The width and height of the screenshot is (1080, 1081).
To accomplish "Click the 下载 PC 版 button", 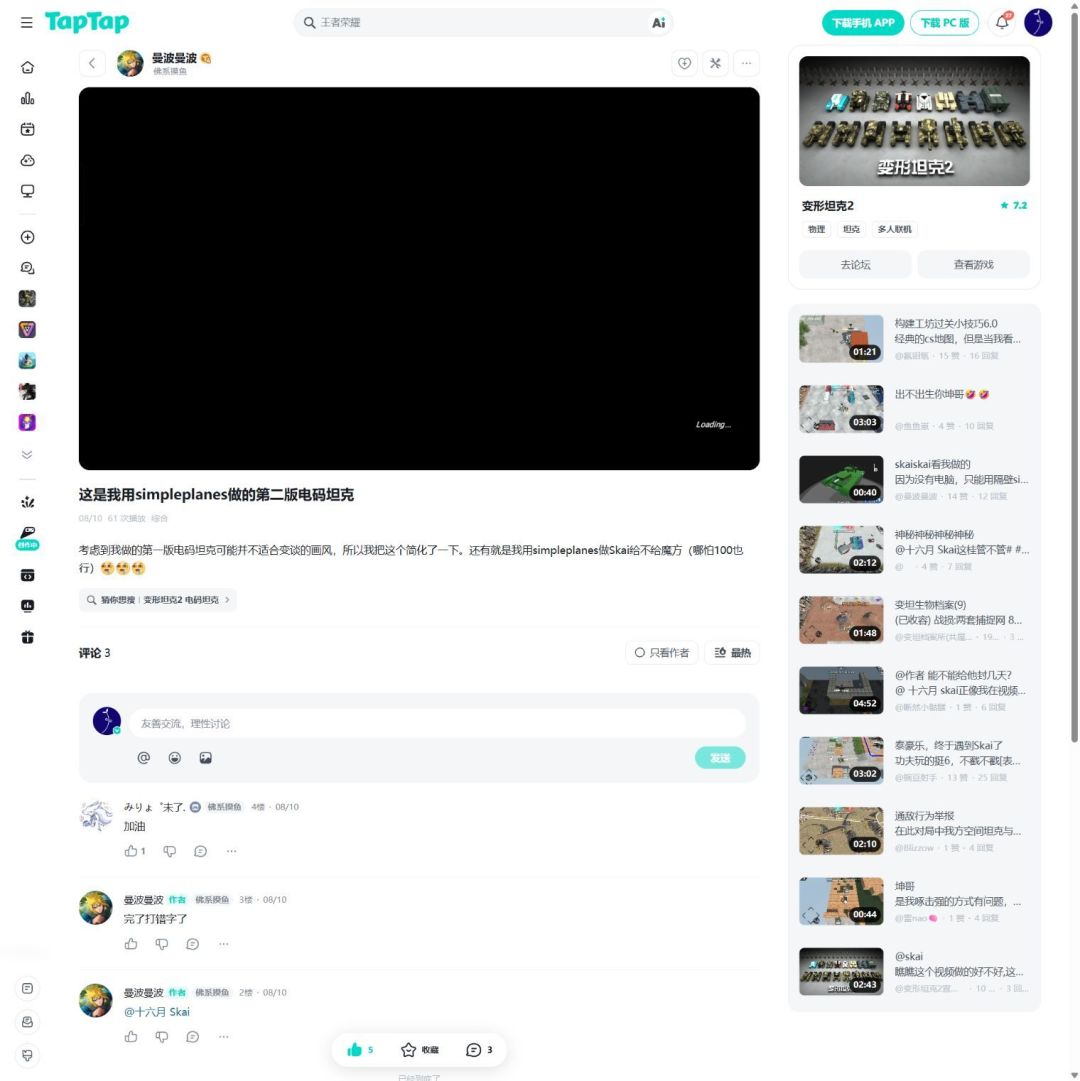I will 944,23.
